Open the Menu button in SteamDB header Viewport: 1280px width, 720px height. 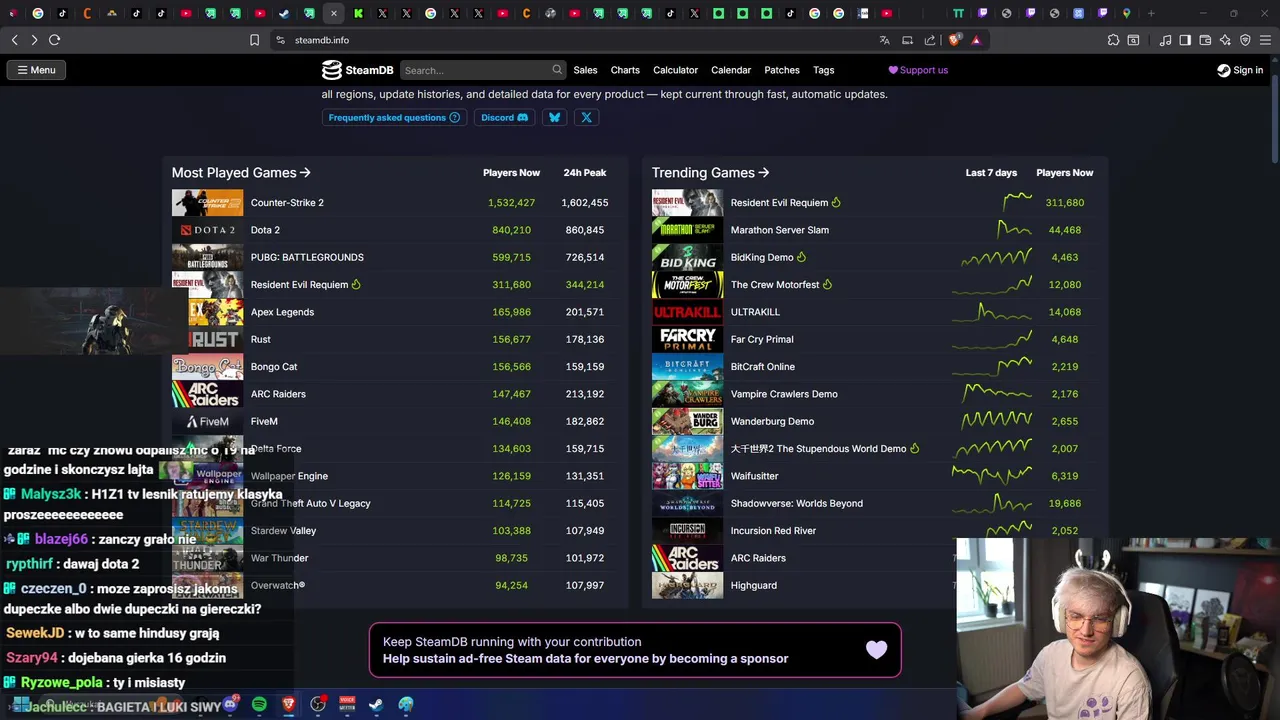[x=36, y=70]
